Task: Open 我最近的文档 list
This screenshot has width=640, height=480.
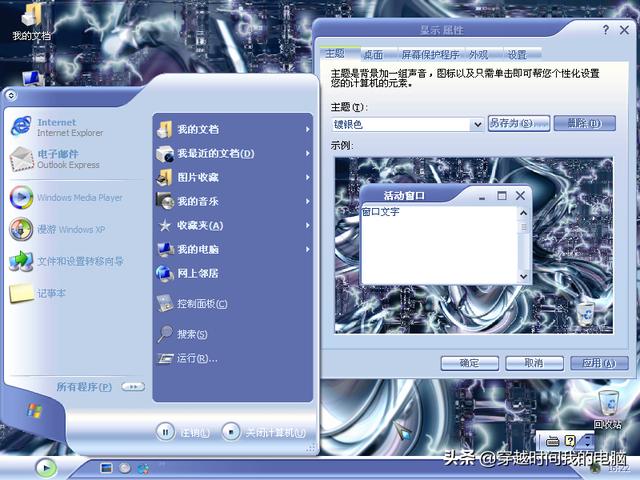Action: tap(233, 153)
